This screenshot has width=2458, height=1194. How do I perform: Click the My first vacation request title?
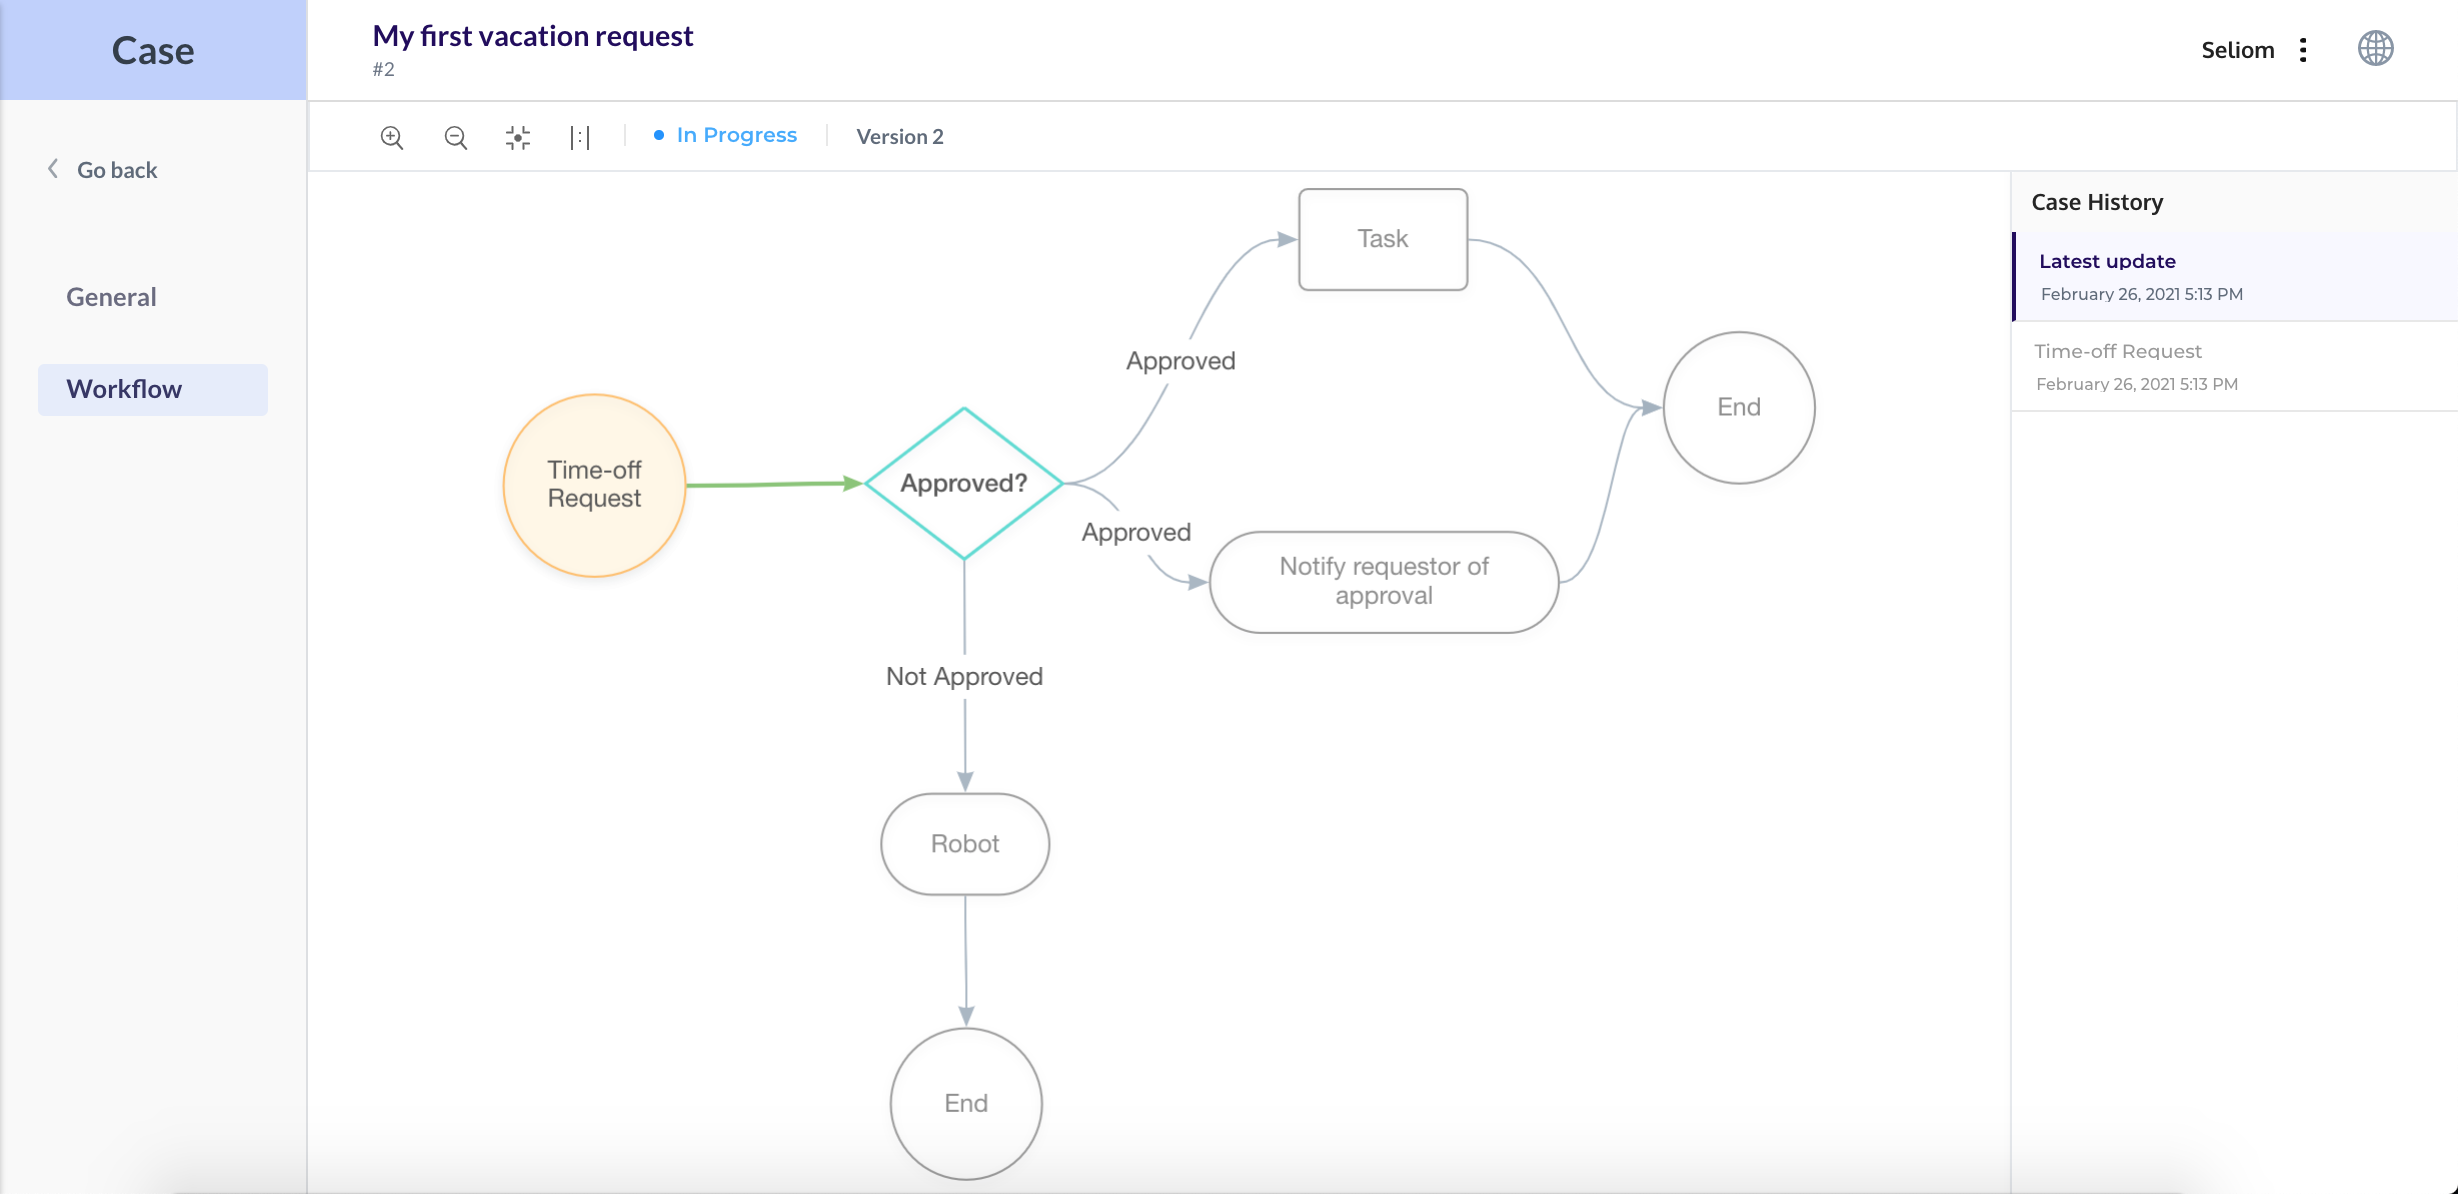(x=533, y=36)
